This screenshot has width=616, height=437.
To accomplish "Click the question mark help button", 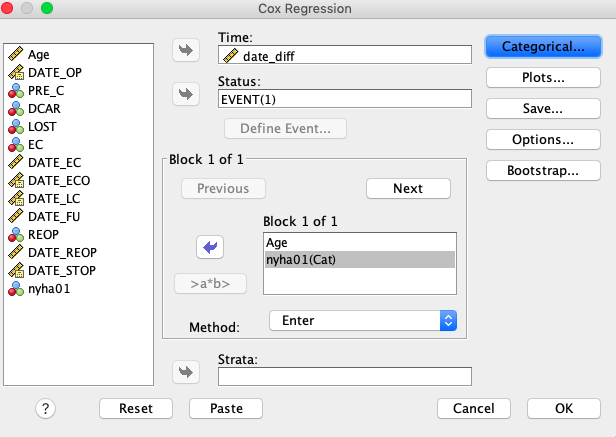I will [46, 409].
